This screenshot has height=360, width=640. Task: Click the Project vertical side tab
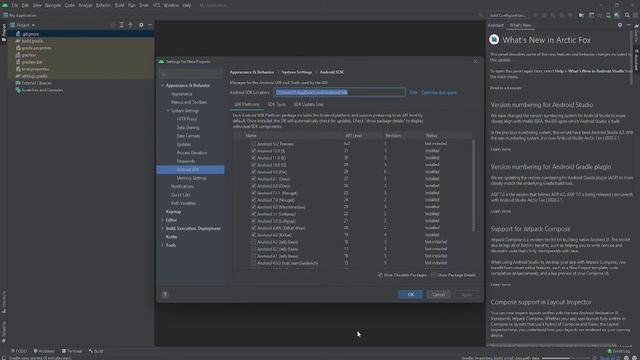click(4, 32)
